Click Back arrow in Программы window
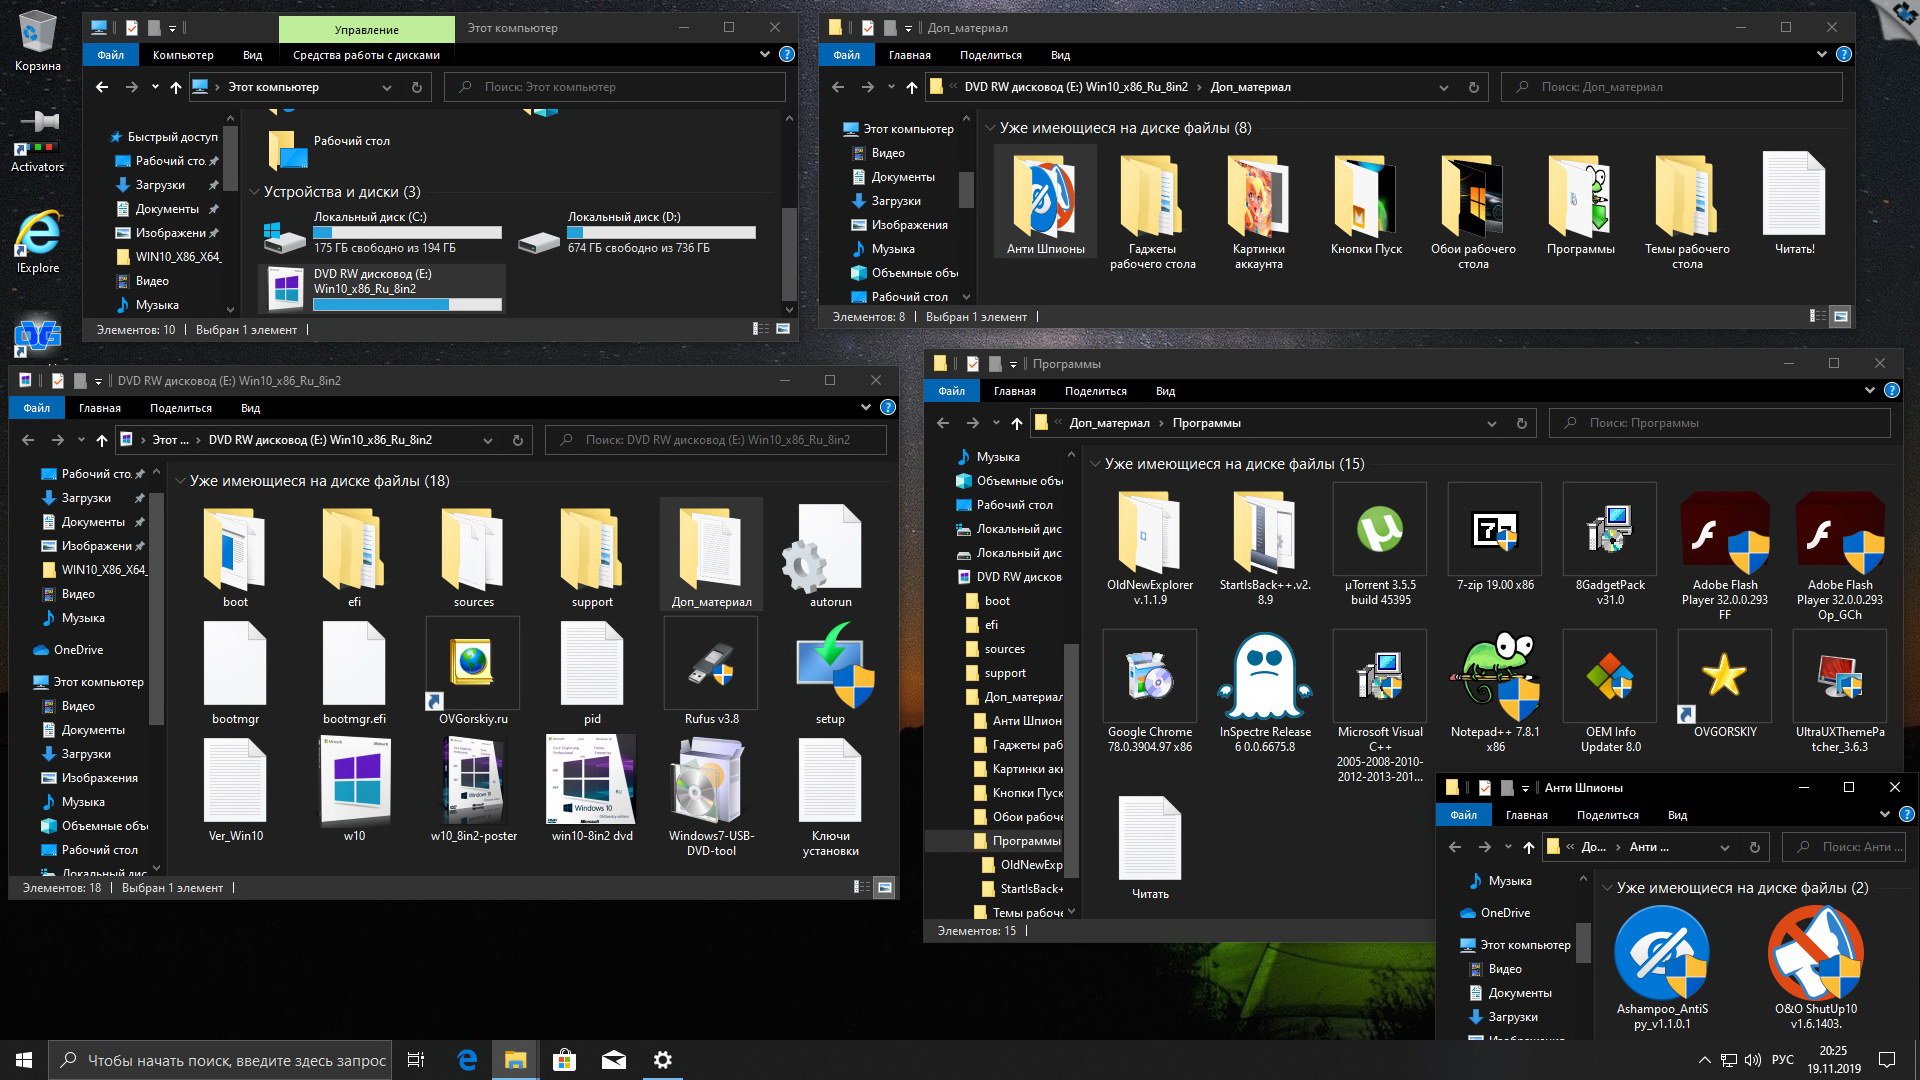The height and width of the screenshot is (1080, 1920). tap(943, 423)
